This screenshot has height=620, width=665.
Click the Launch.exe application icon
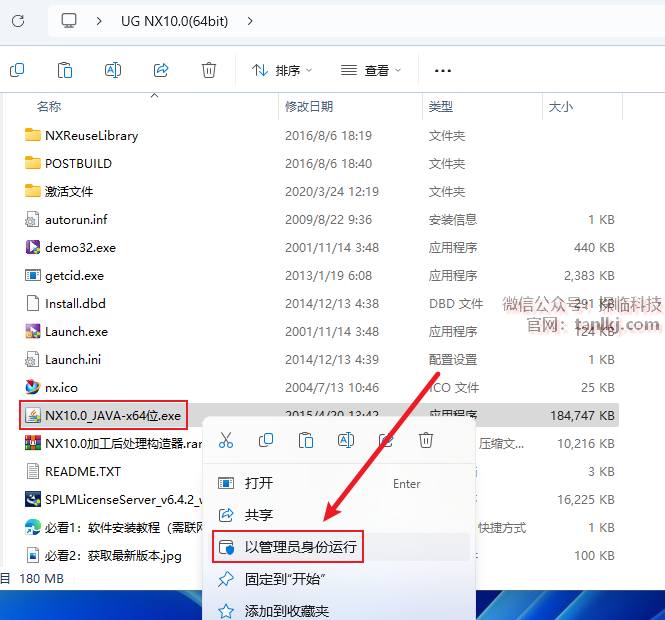(x=33, y=331)
